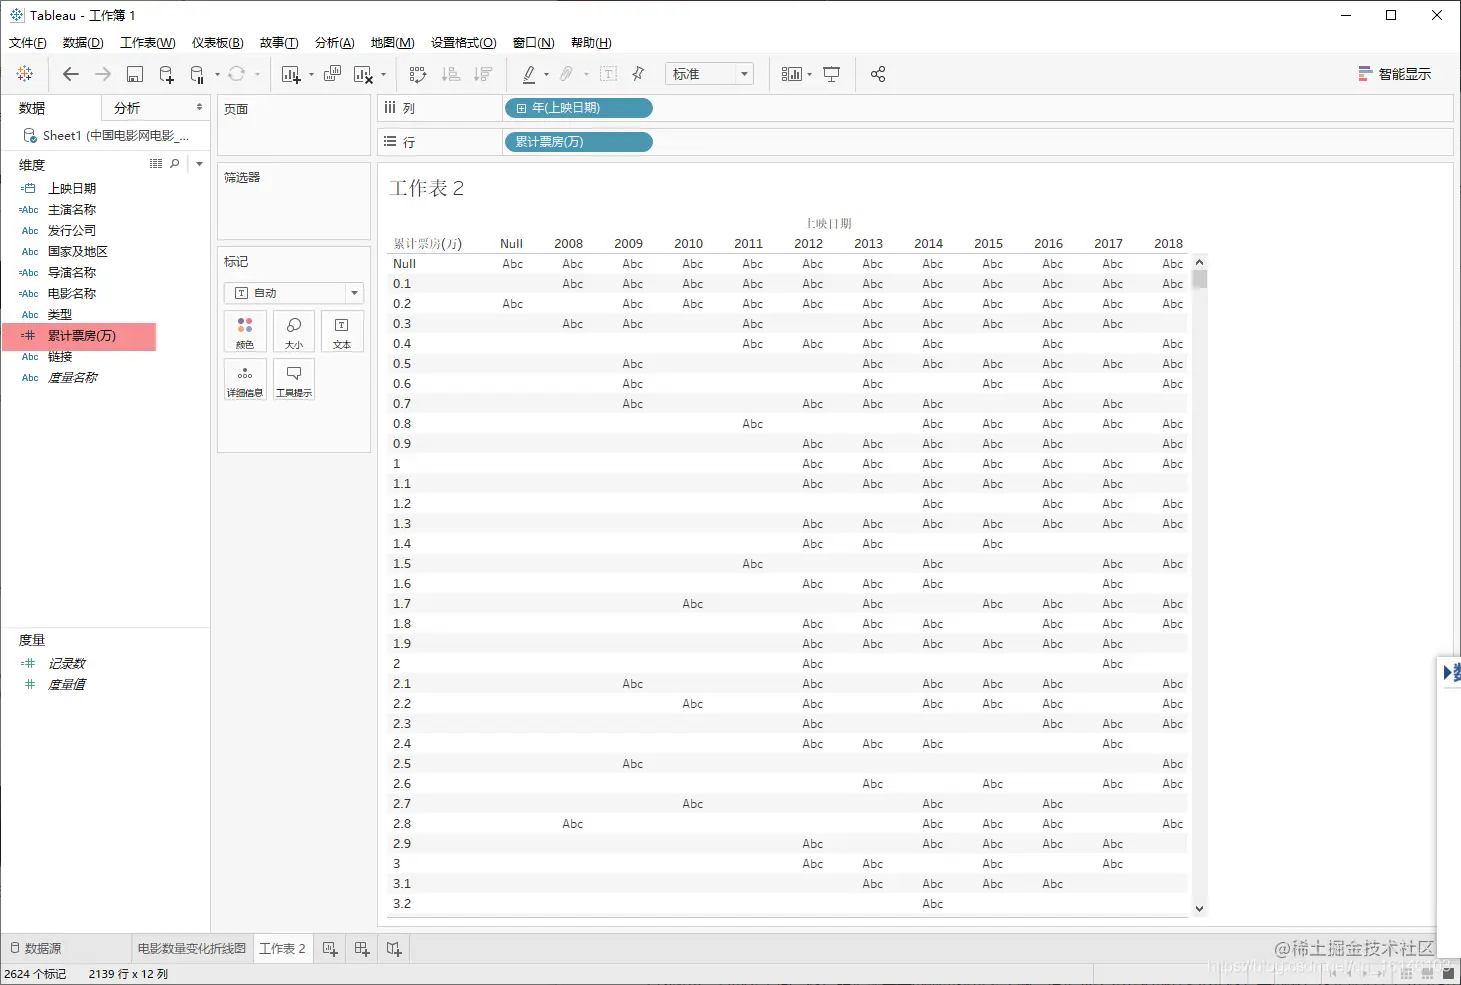The height and width of the screenshot is (985, 1461).
Task: Switch to the 分析 pane tab
Action: click(127, 108)
